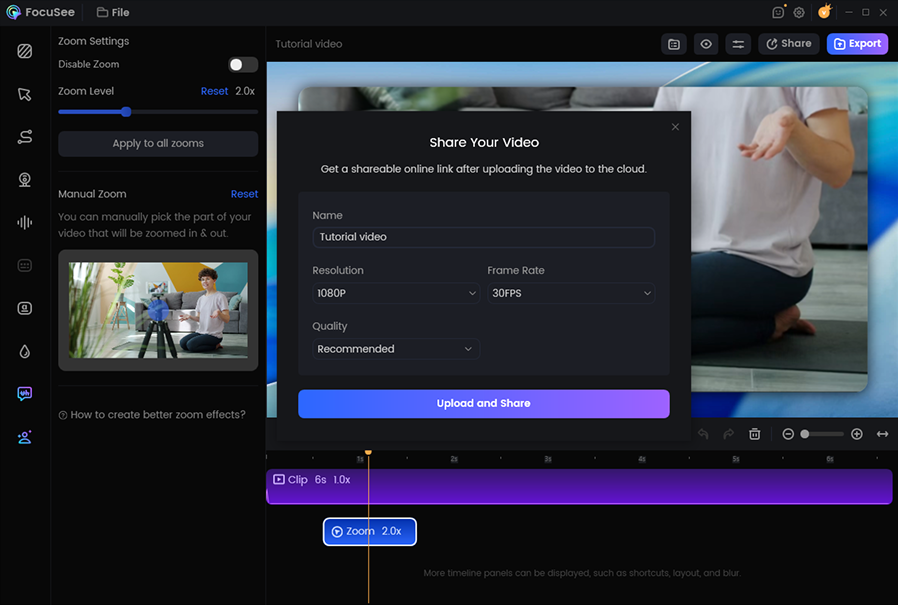Click the Name field containing Tutorial video
The height and width of the screenshot is (605, 898).
(x=483, y=237)
